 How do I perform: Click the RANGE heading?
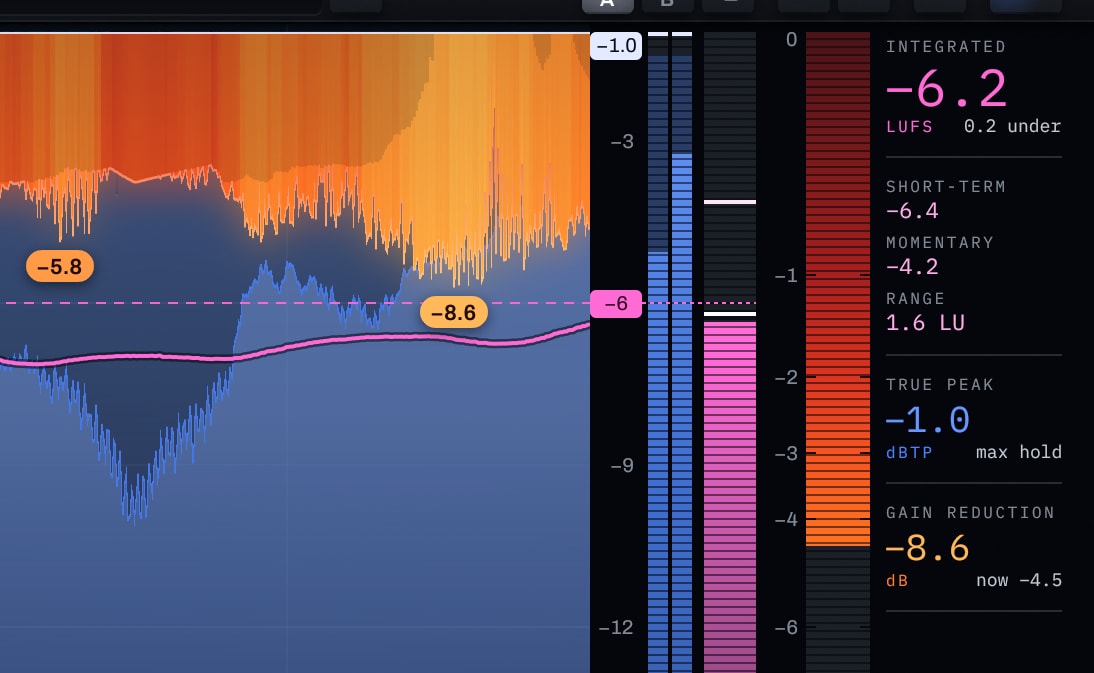[915, 298]
